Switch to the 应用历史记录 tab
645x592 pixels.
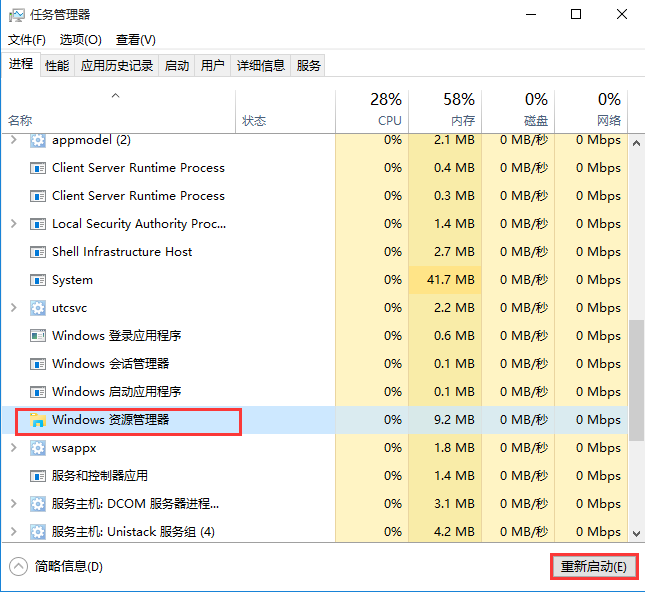click(116, 65)
